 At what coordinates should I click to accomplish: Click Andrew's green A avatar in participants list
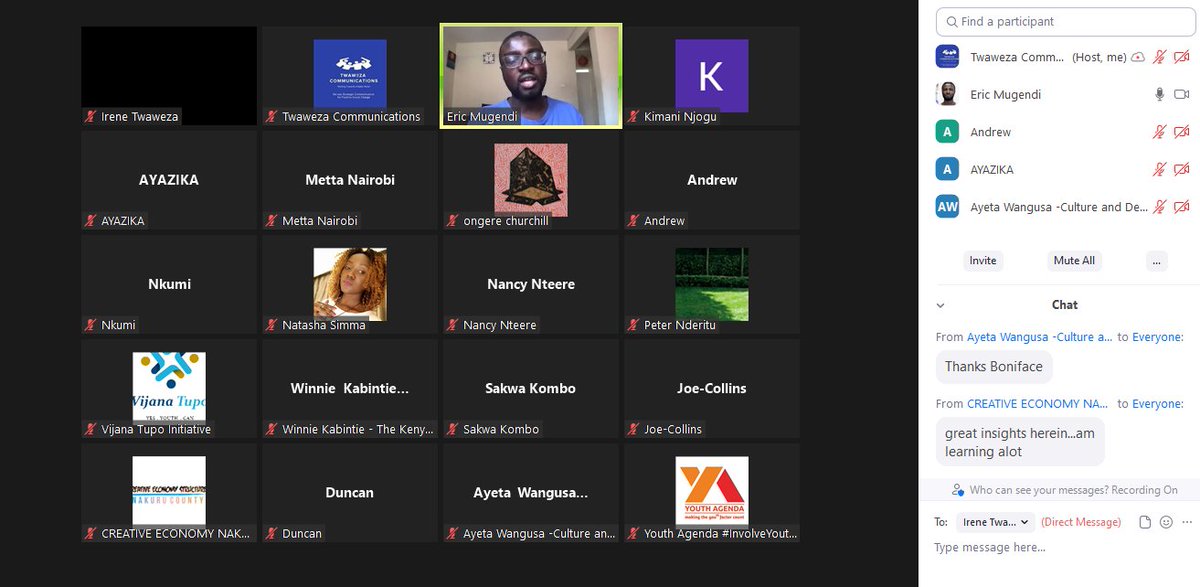coord(947,132)
